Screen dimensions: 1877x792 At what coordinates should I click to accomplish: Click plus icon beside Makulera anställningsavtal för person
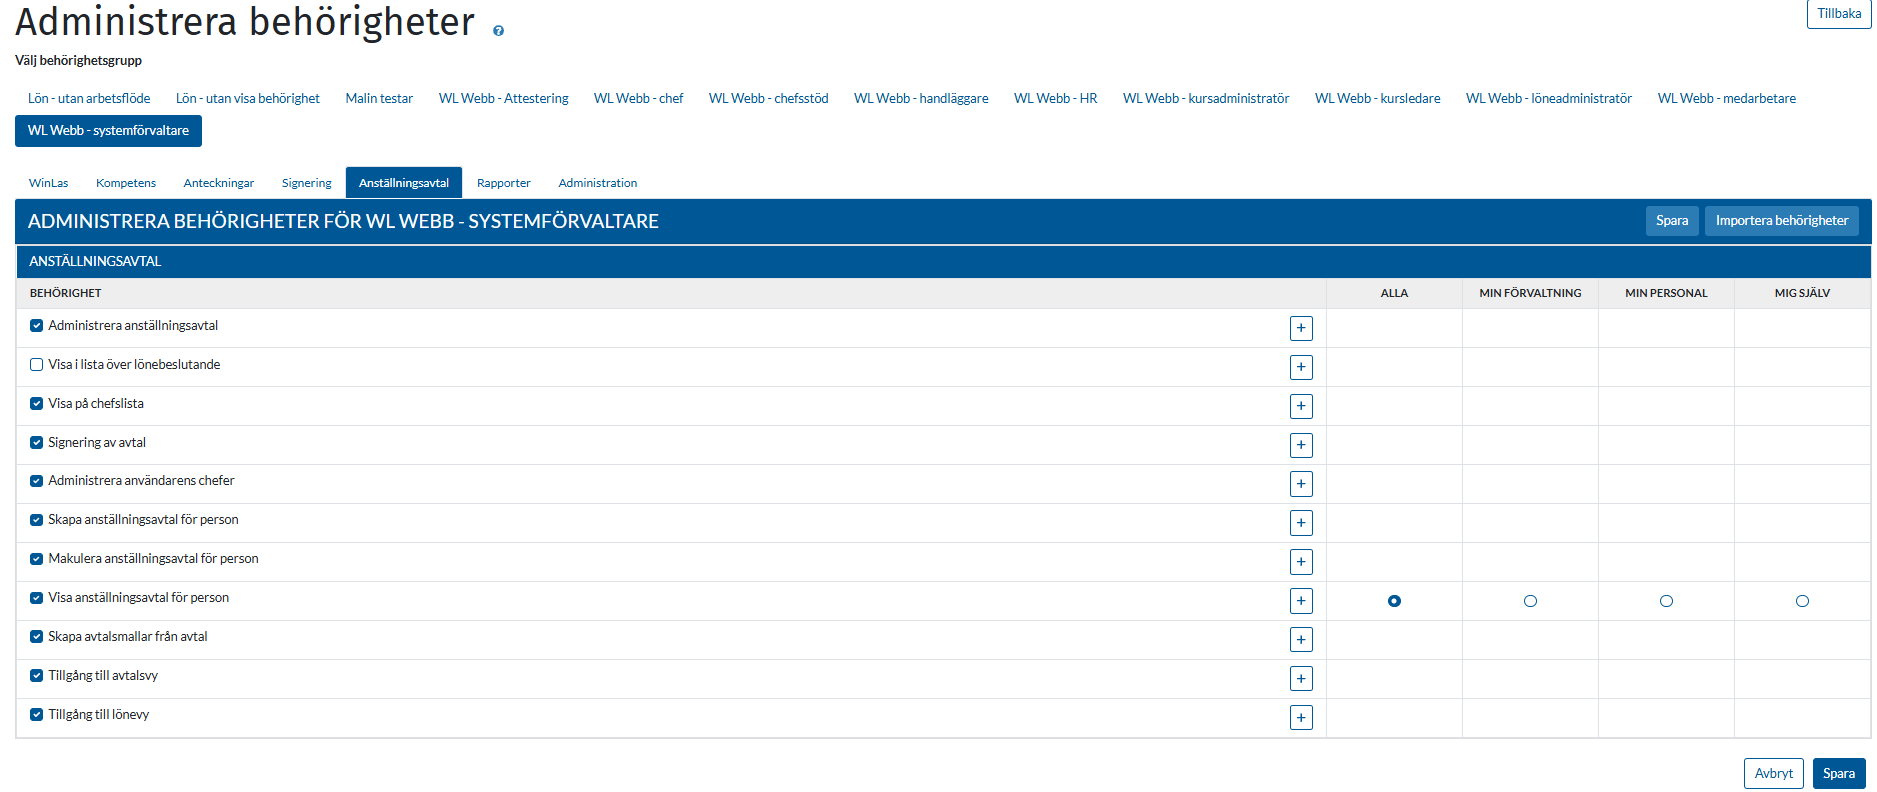1300,562
